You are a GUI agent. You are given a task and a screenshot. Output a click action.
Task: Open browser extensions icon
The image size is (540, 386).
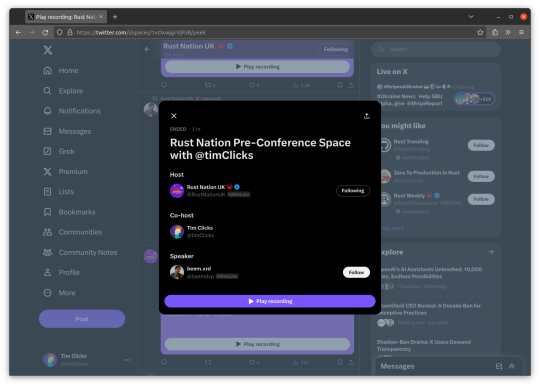tap(495, 32)
